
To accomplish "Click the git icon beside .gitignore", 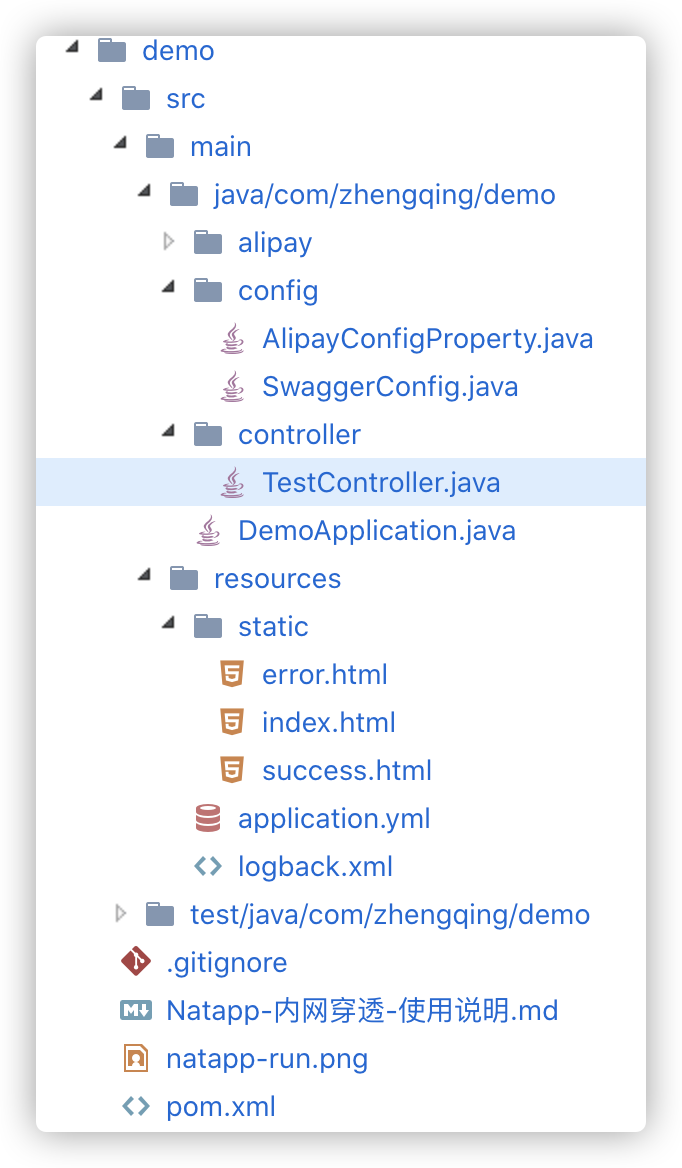I will coord(136,962).
